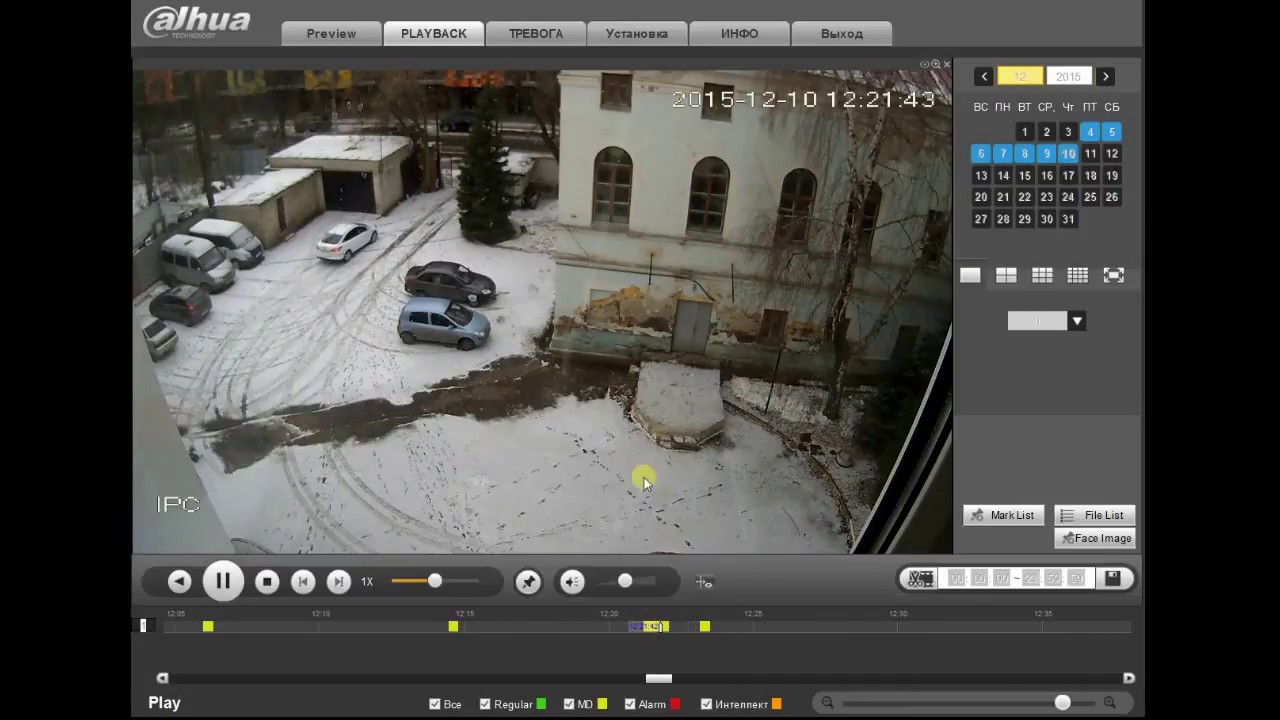Zoom out the timeline with the minus magnifier
The image size is (1280, 720).
pos(827,703)
